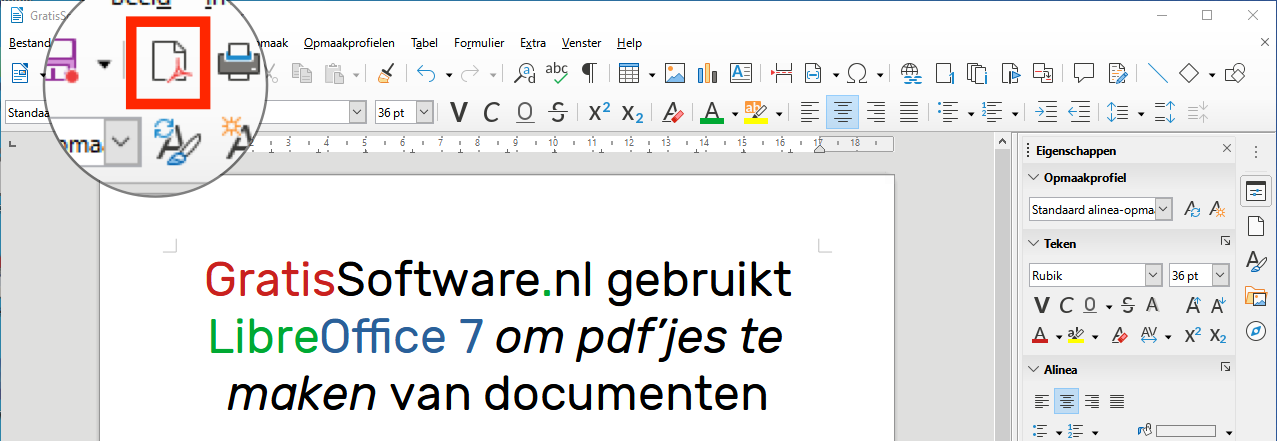The width and height of the screenshot is (1277, 441).
Task: Insert a chart from the toolbar
Action: 708,74
